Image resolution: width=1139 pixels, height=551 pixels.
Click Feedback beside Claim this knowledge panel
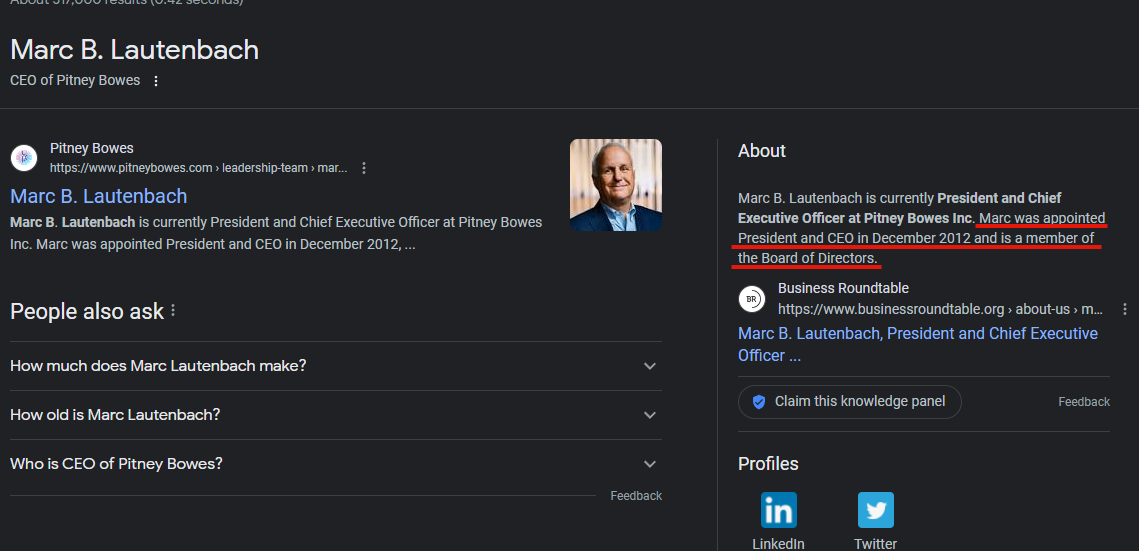[x=1084, y=401]
